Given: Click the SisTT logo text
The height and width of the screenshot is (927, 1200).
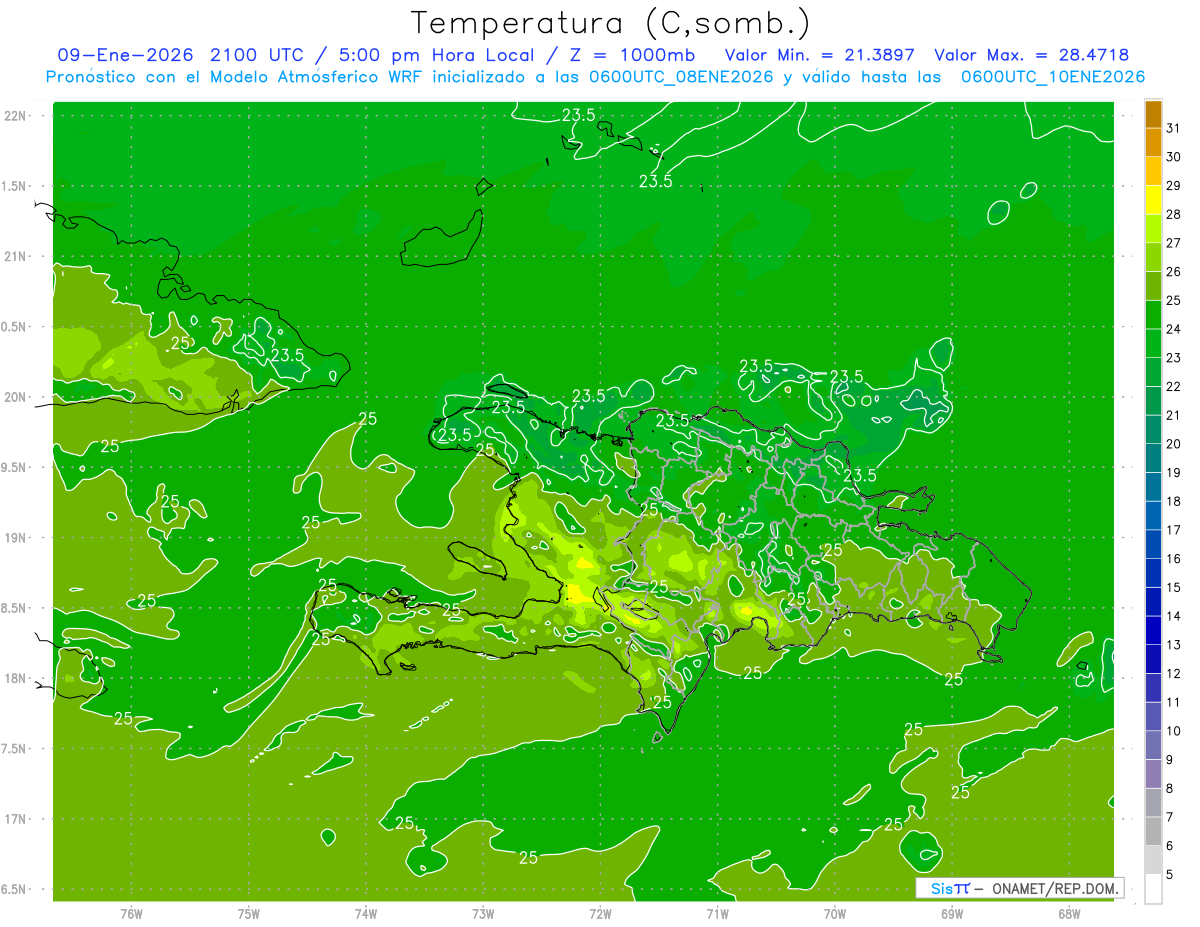Looking at the screenshot, I should 950,888.
